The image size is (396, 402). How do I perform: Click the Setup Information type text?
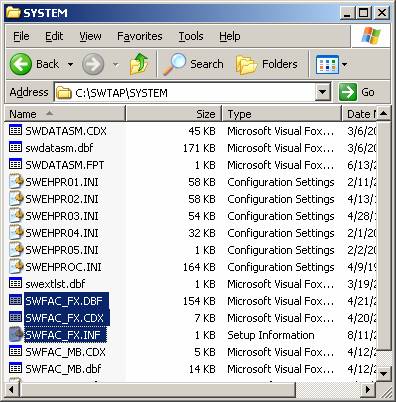coord(271,335)
